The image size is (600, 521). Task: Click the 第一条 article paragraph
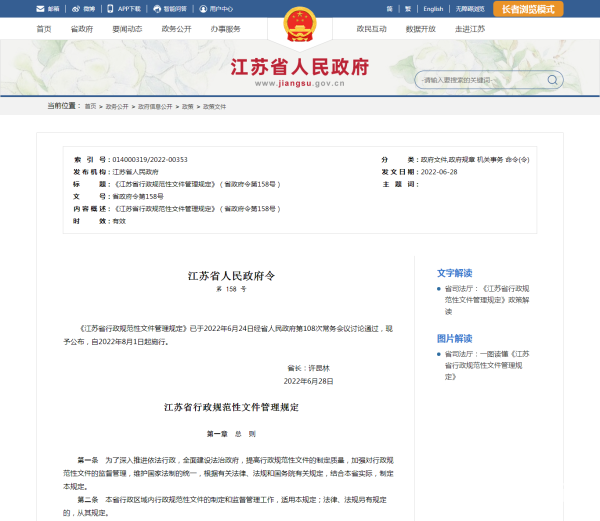click(x=228, y=473)
